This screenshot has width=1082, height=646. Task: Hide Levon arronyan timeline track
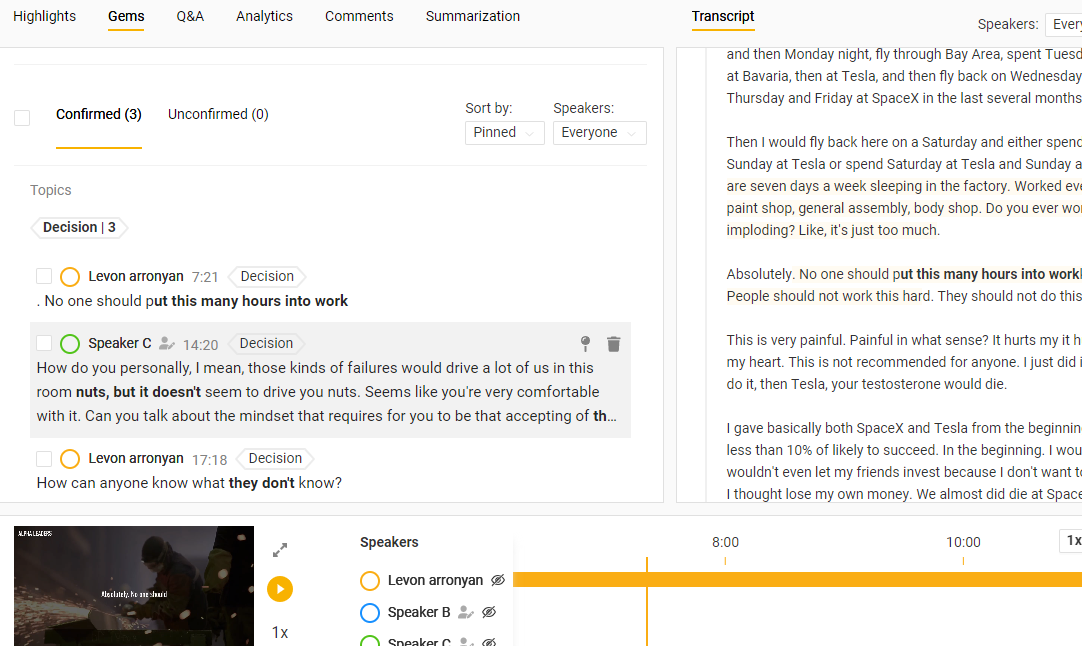coord(498,580)
